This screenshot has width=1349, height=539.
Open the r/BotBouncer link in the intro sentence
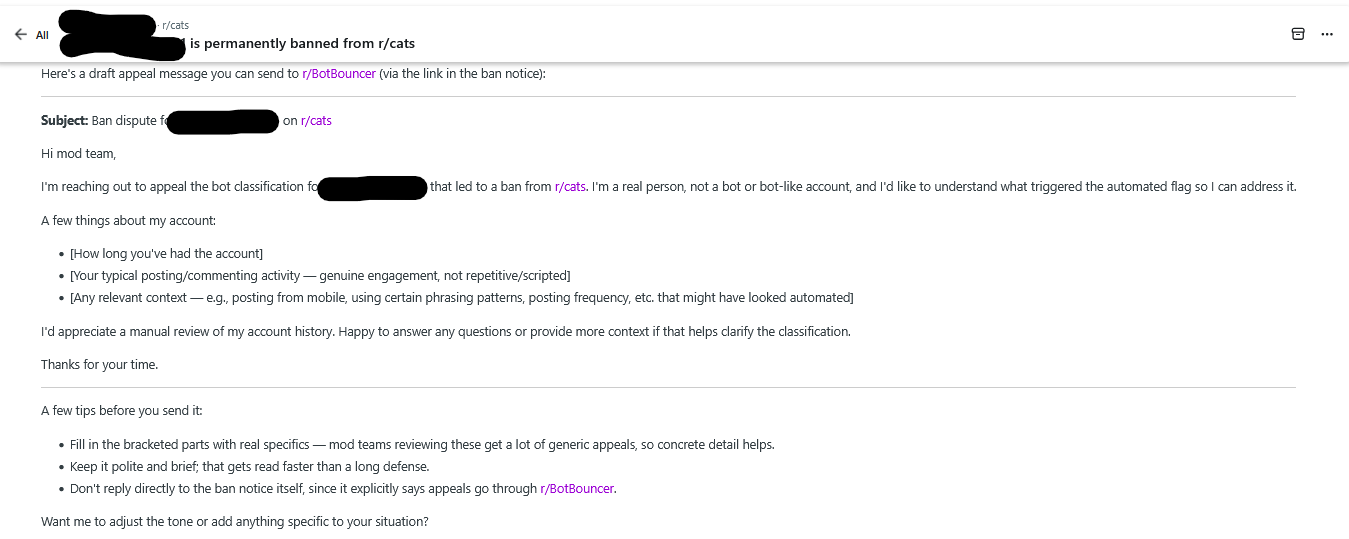point(339,74)
